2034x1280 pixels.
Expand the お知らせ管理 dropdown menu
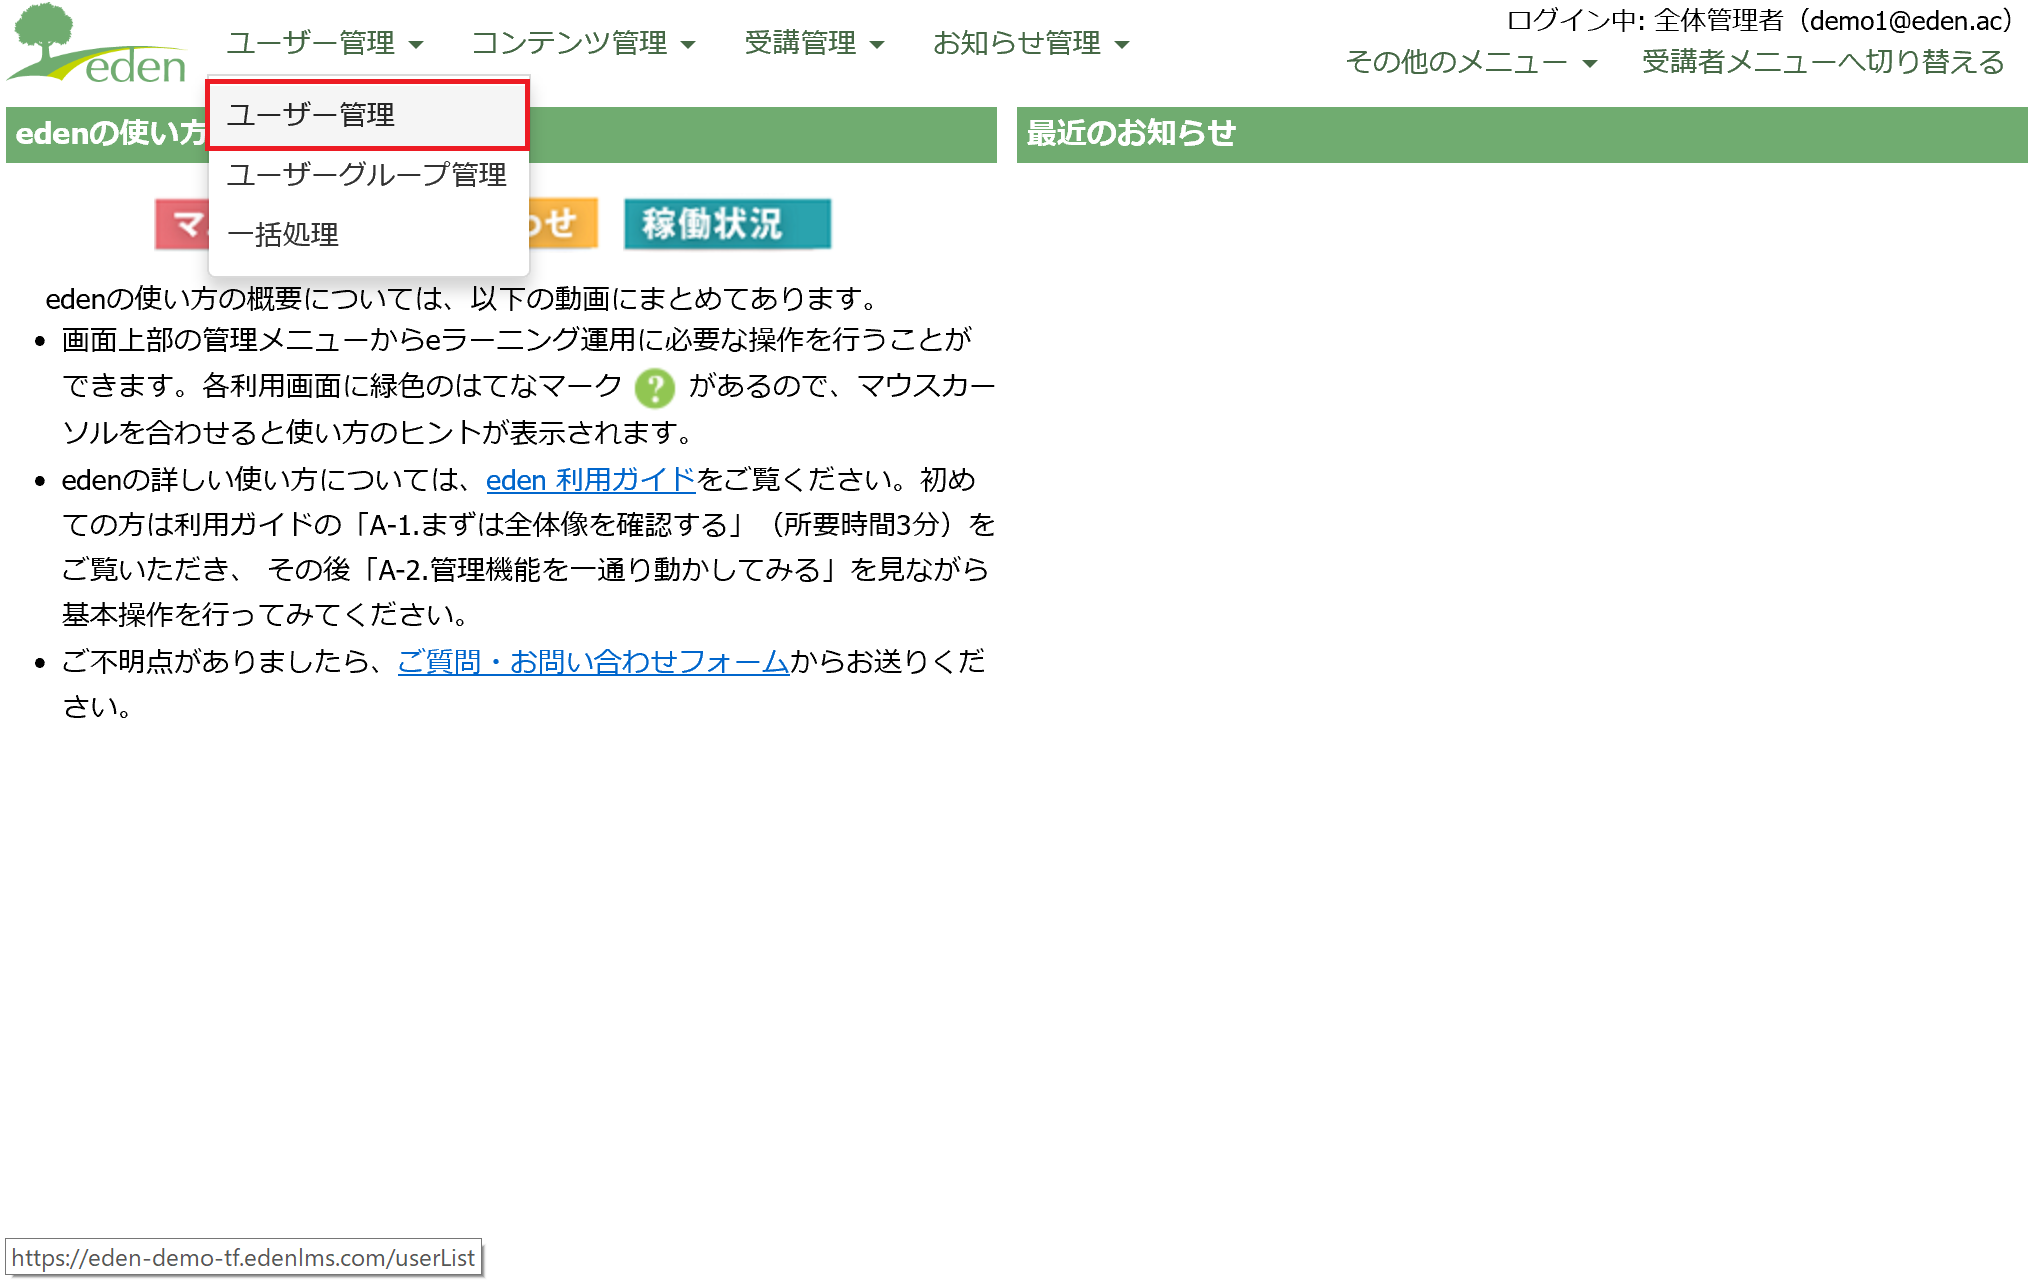[x=1031, y=43]
